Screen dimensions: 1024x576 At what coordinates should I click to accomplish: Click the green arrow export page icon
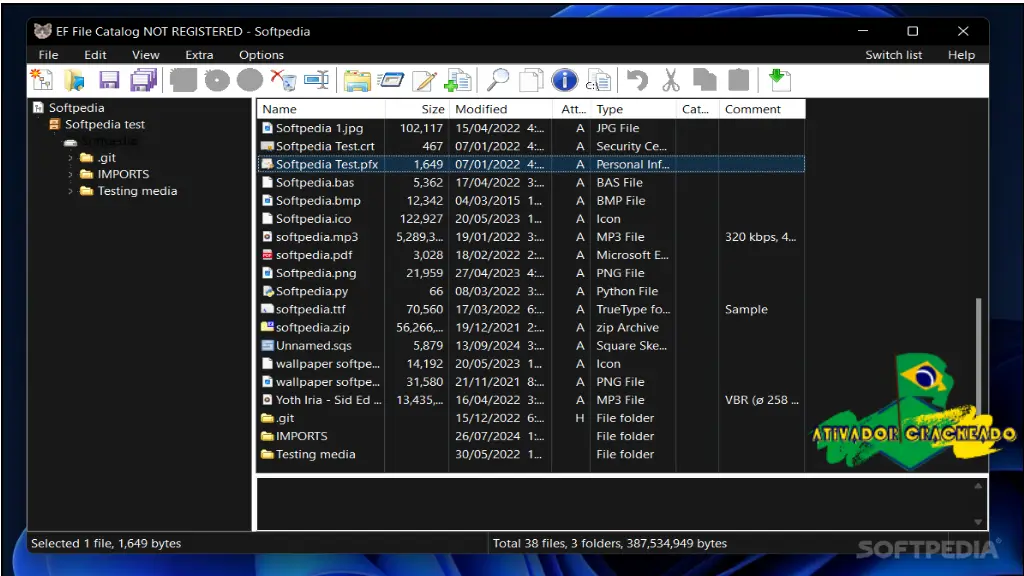(x=779, y=80)
